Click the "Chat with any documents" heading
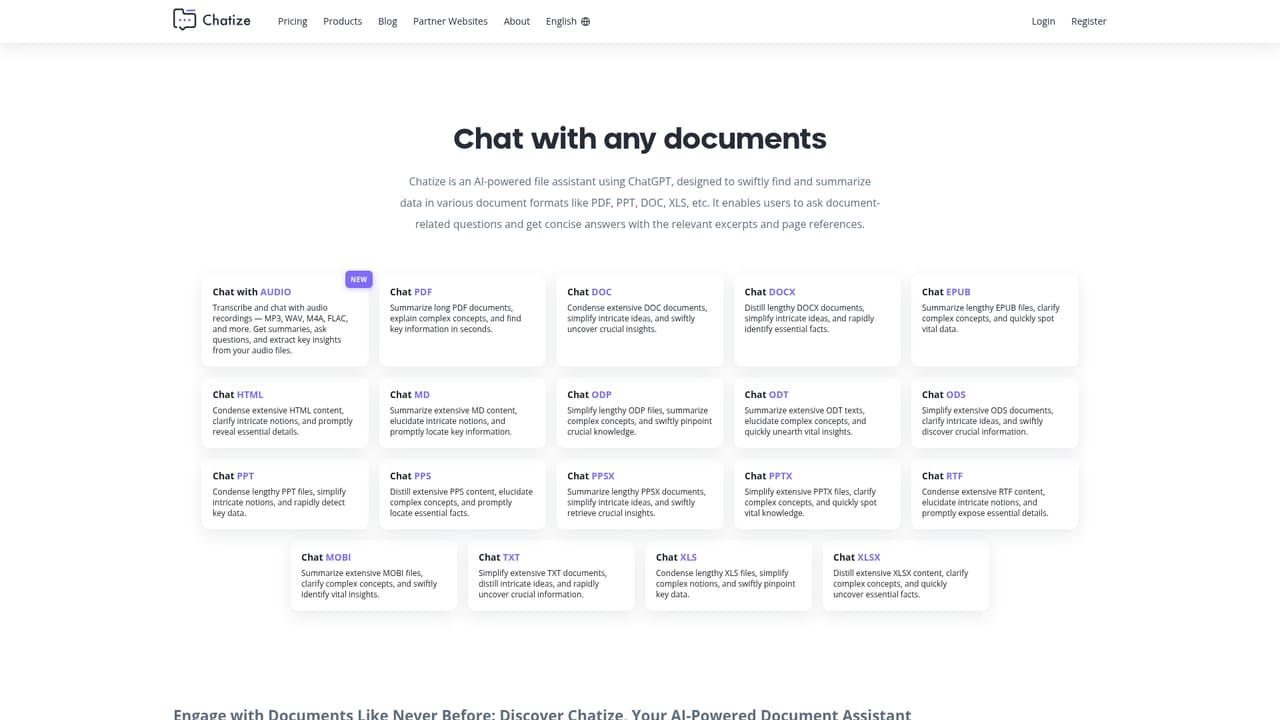This screenshot has height=720, width=1280. pyautogui.click(x=640, y=138)
